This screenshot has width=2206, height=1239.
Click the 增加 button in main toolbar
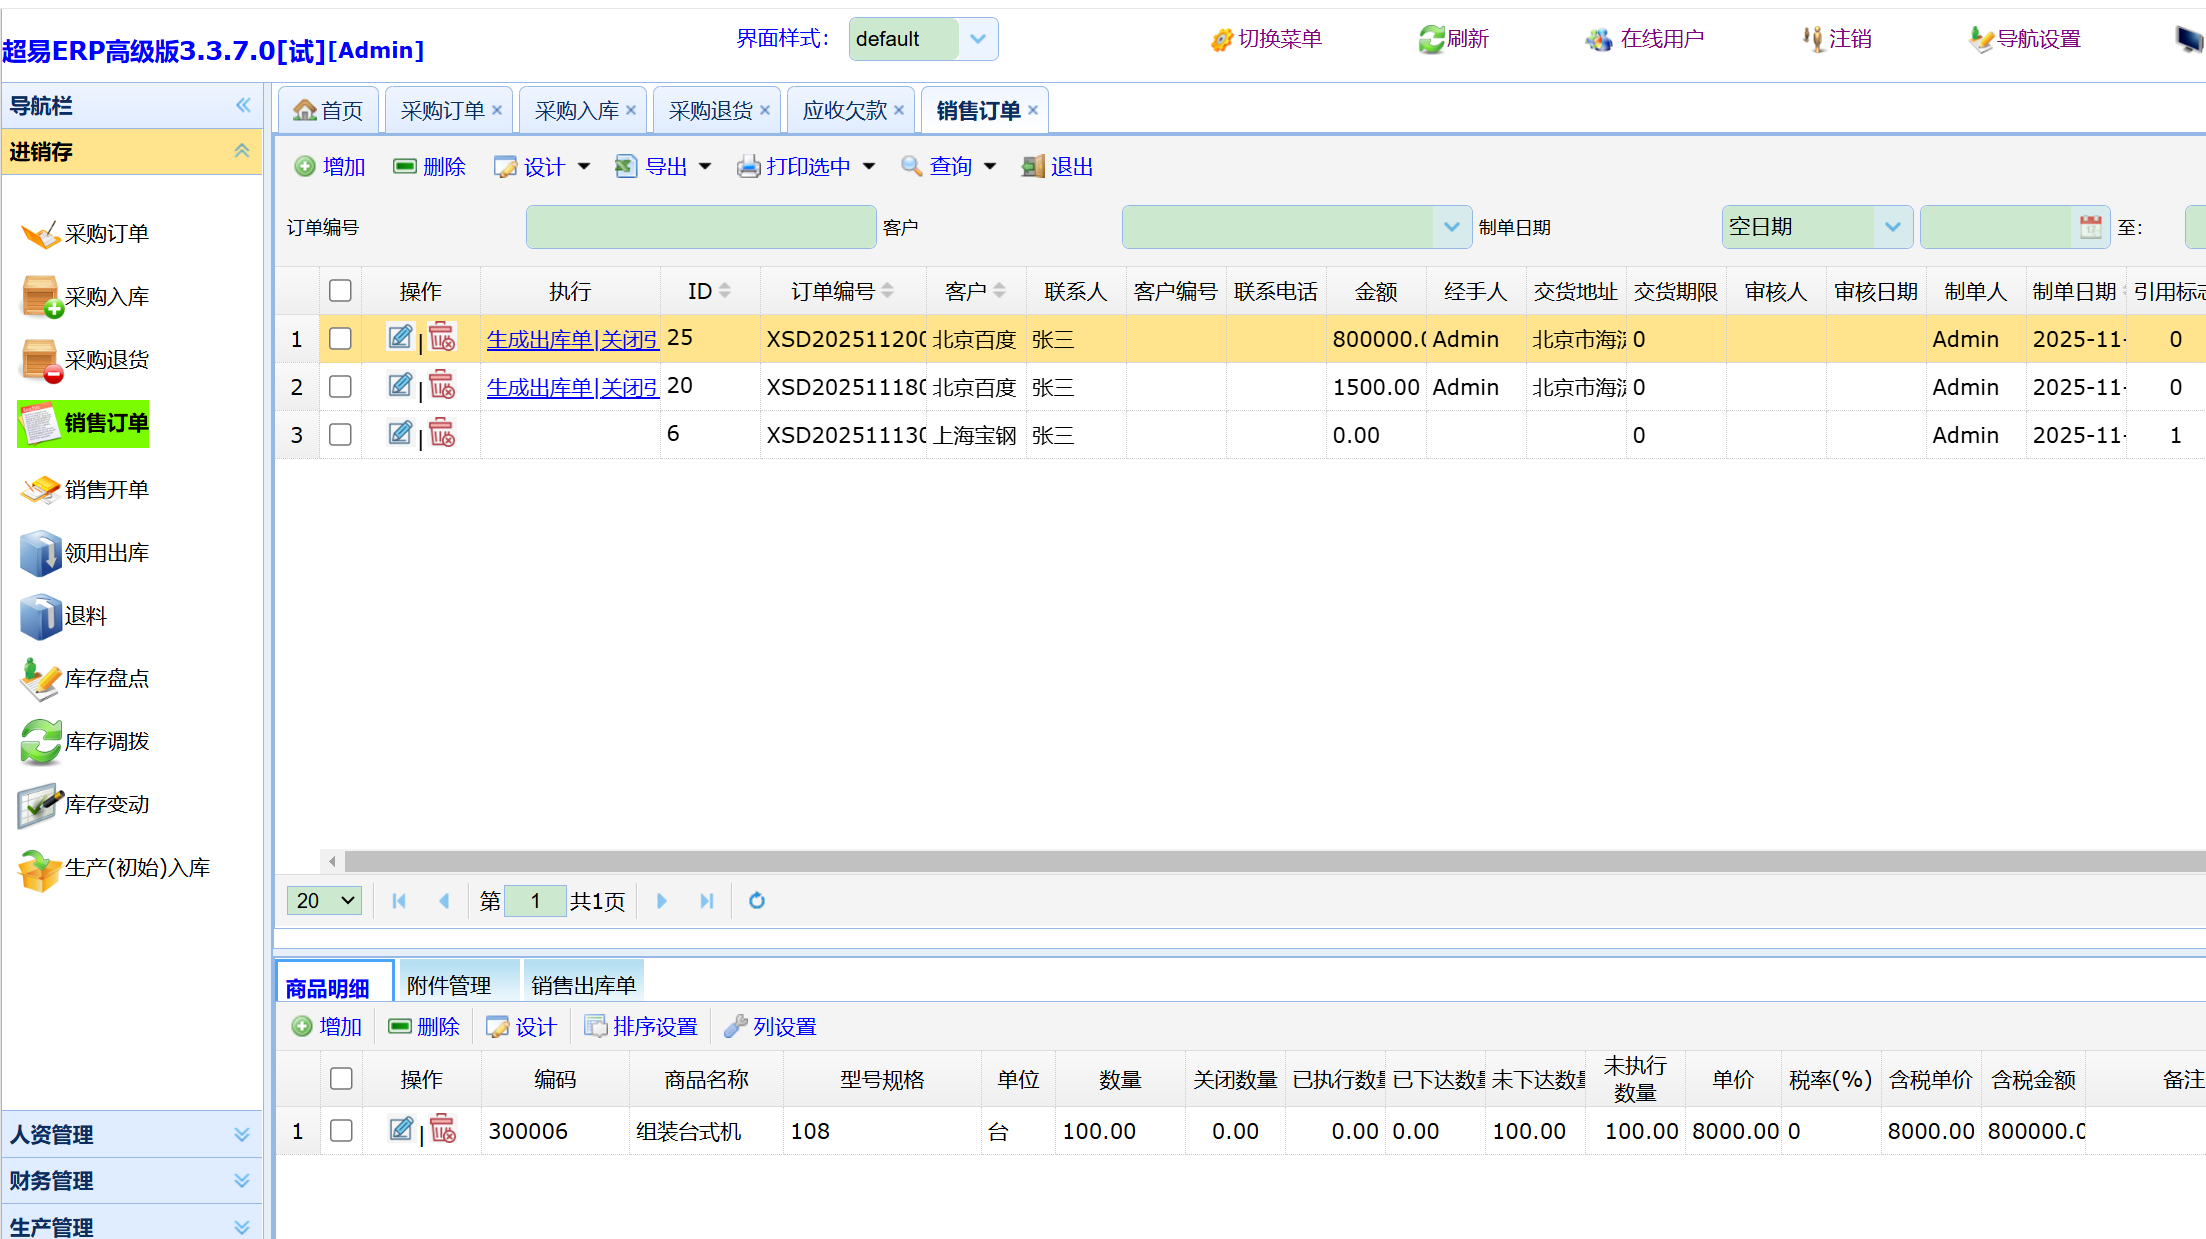[331, 167]
